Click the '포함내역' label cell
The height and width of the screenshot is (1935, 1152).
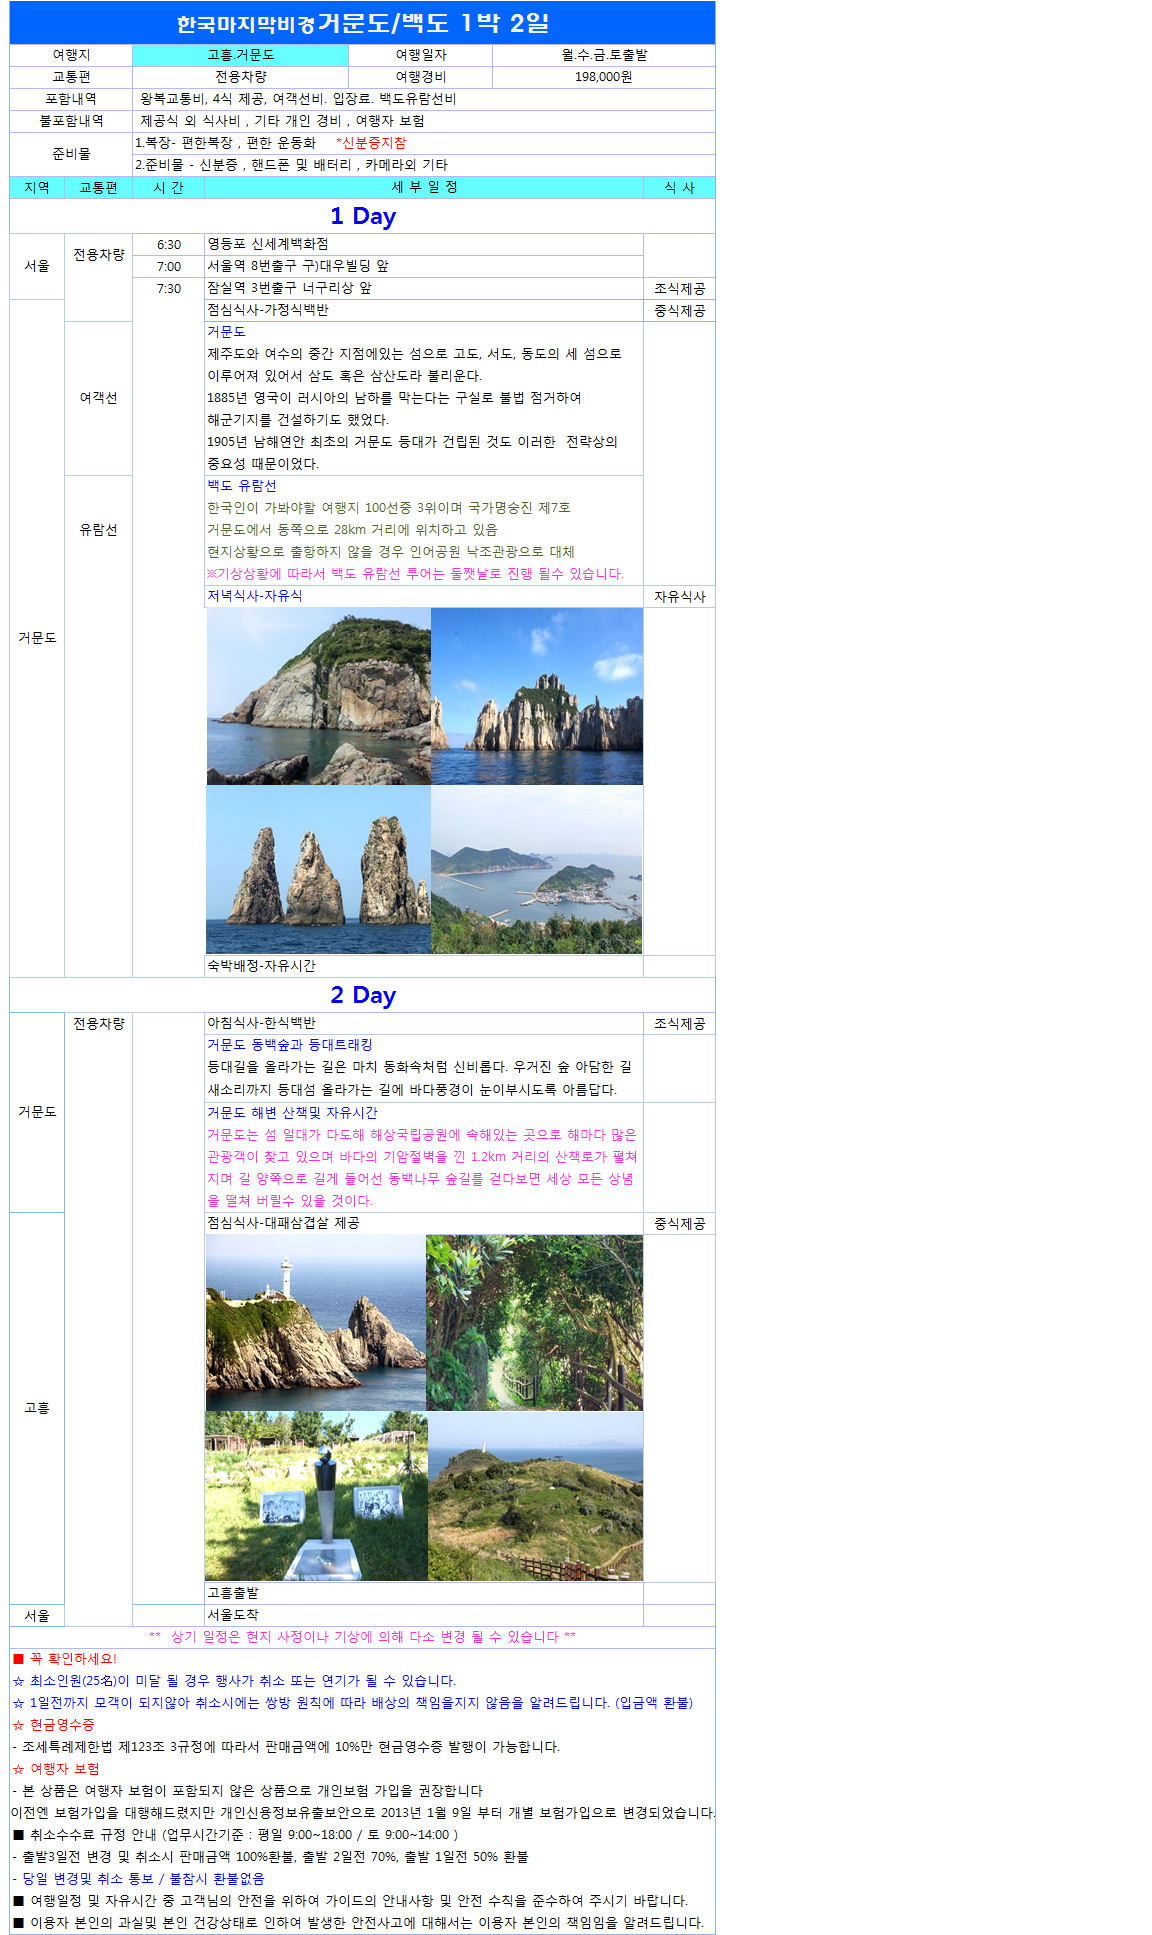pos(71,99)
